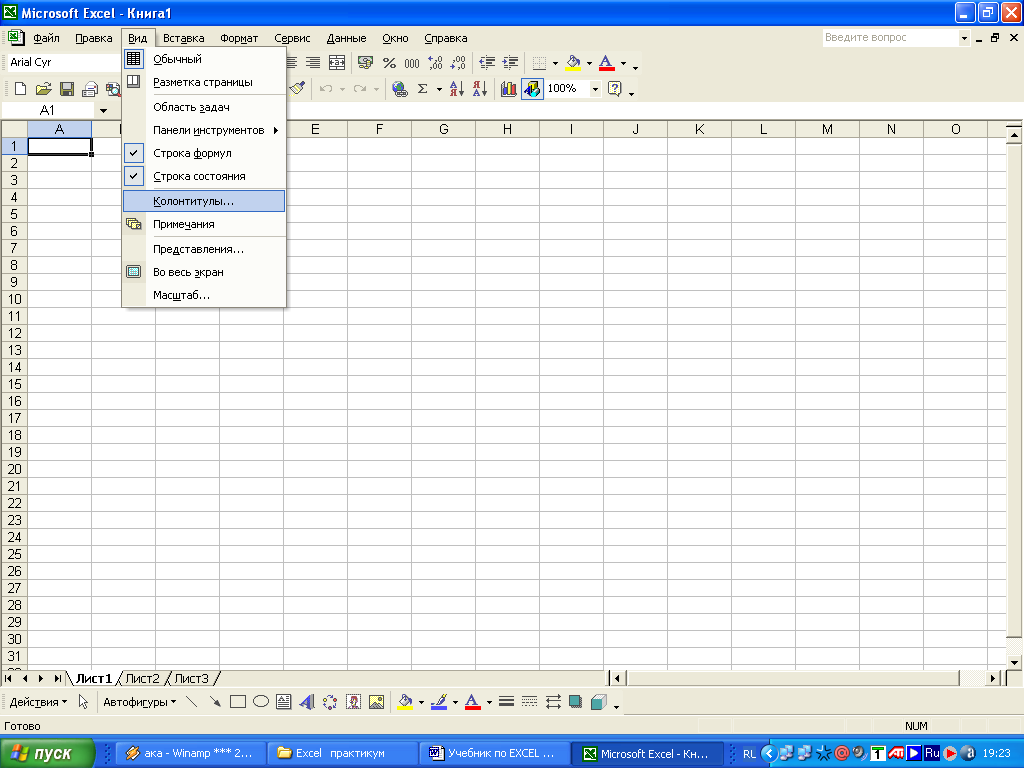1024x768 pixels.
Task: Open the Вставка menu
Action: point(184,39)
